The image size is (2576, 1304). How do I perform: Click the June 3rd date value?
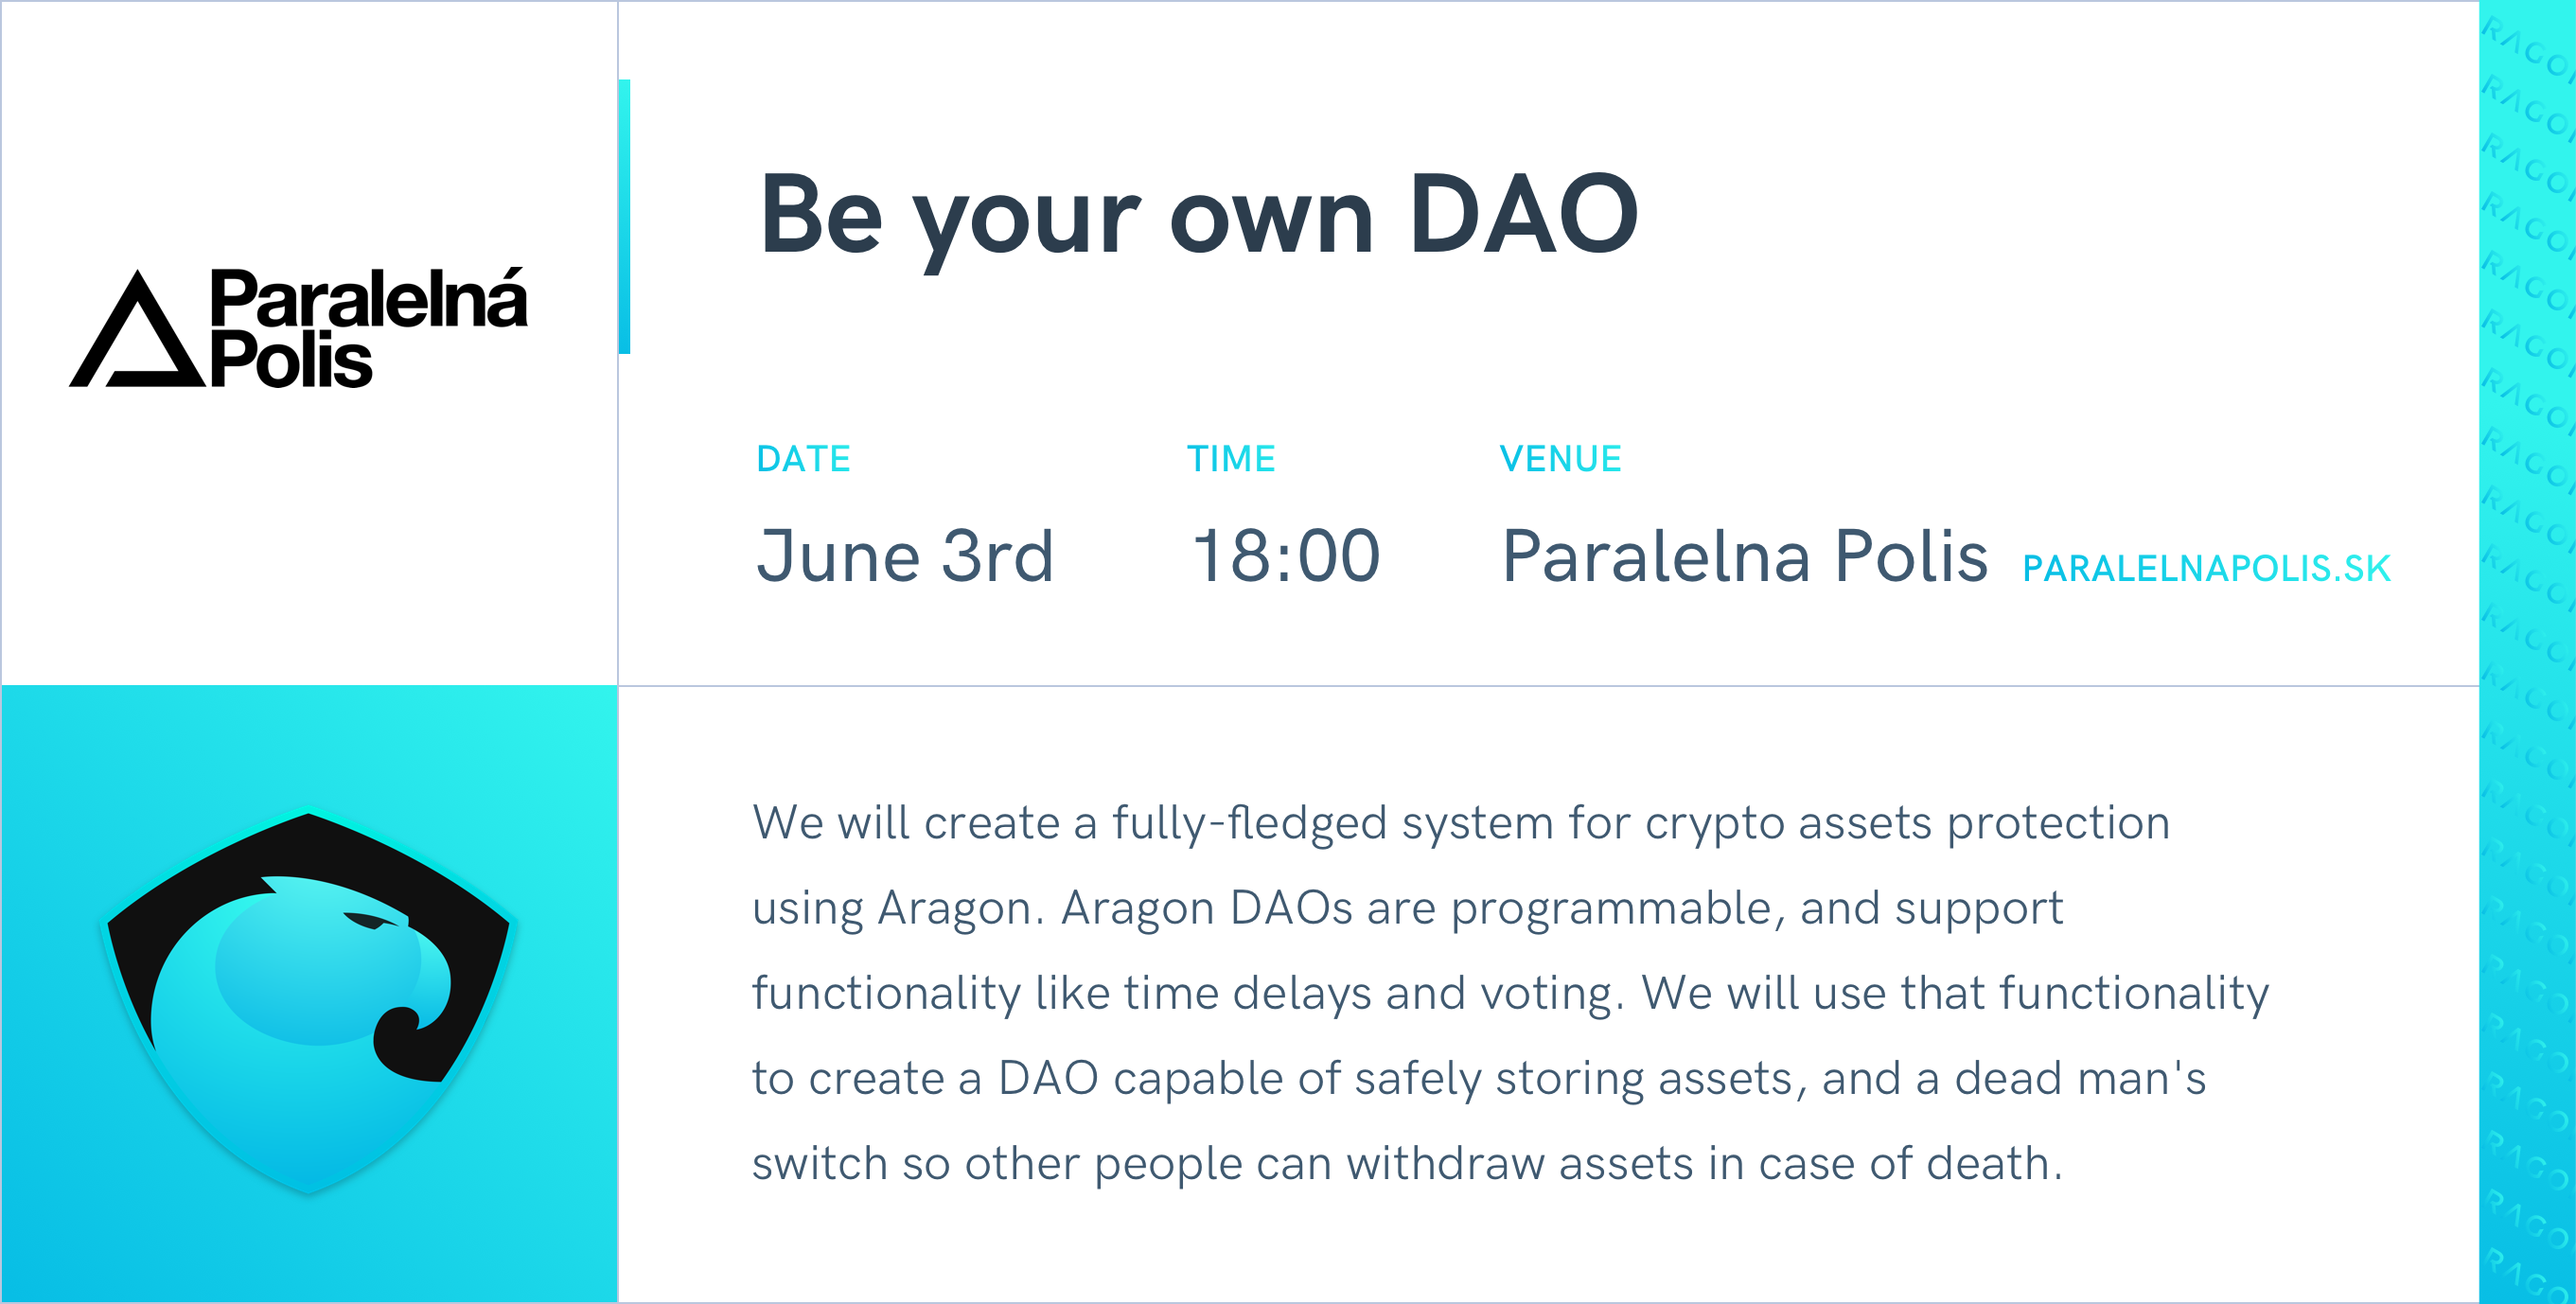[905, 556]
